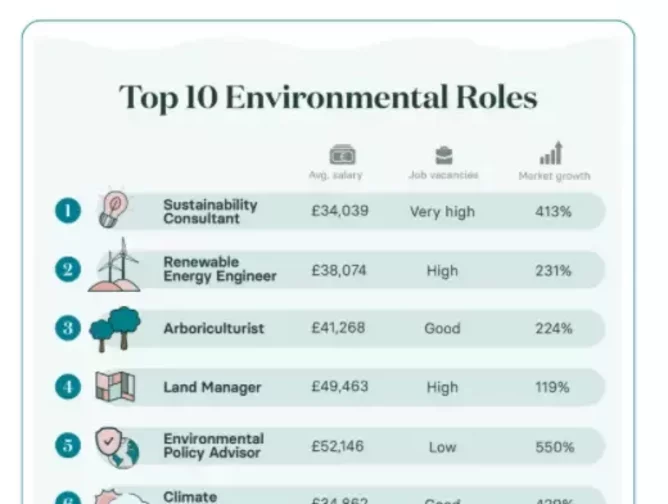Click the partially visible Climate row label
This screenshot has height=504, width=668.
[x=190, y=497]
